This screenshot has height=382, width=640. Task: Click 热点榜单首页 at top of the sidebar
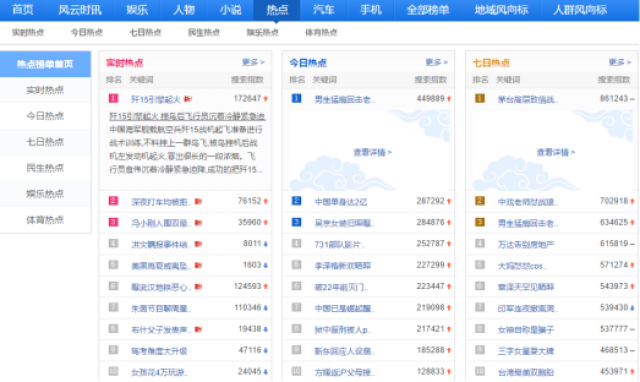click(x=45, y=64)
